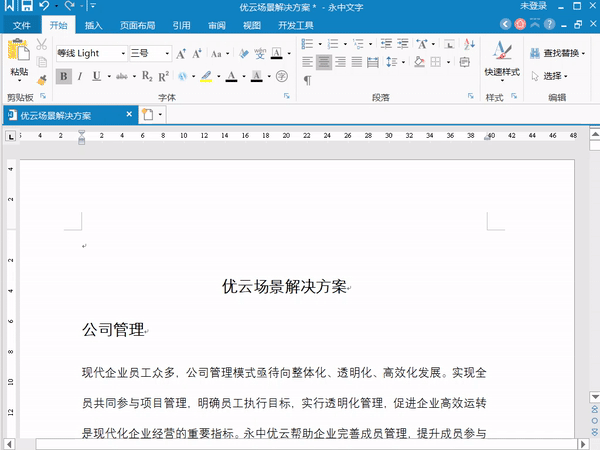Click the Grow Font icon
The width and height of the screenshot is (600, 450).
[181, 53]
